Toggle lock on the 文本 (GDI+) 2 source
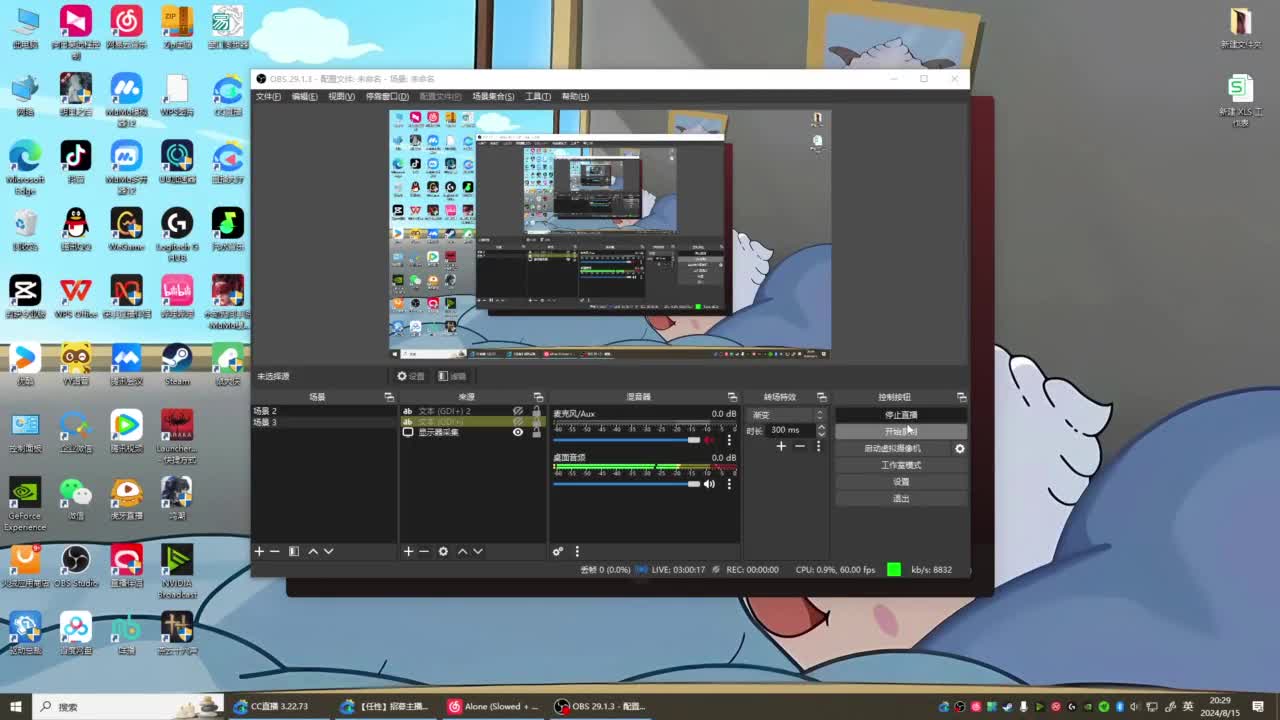The height and width of the screenshot is (720, 1280). tap(536, 411)
